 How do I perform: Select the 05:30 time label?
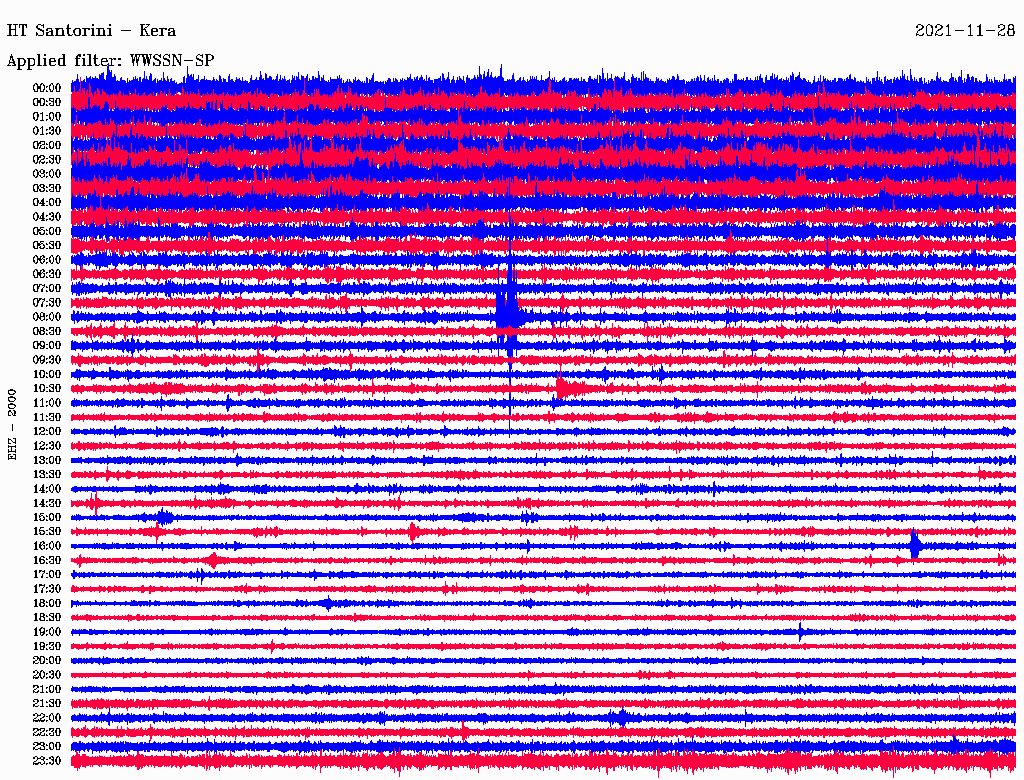coord(47,246)
